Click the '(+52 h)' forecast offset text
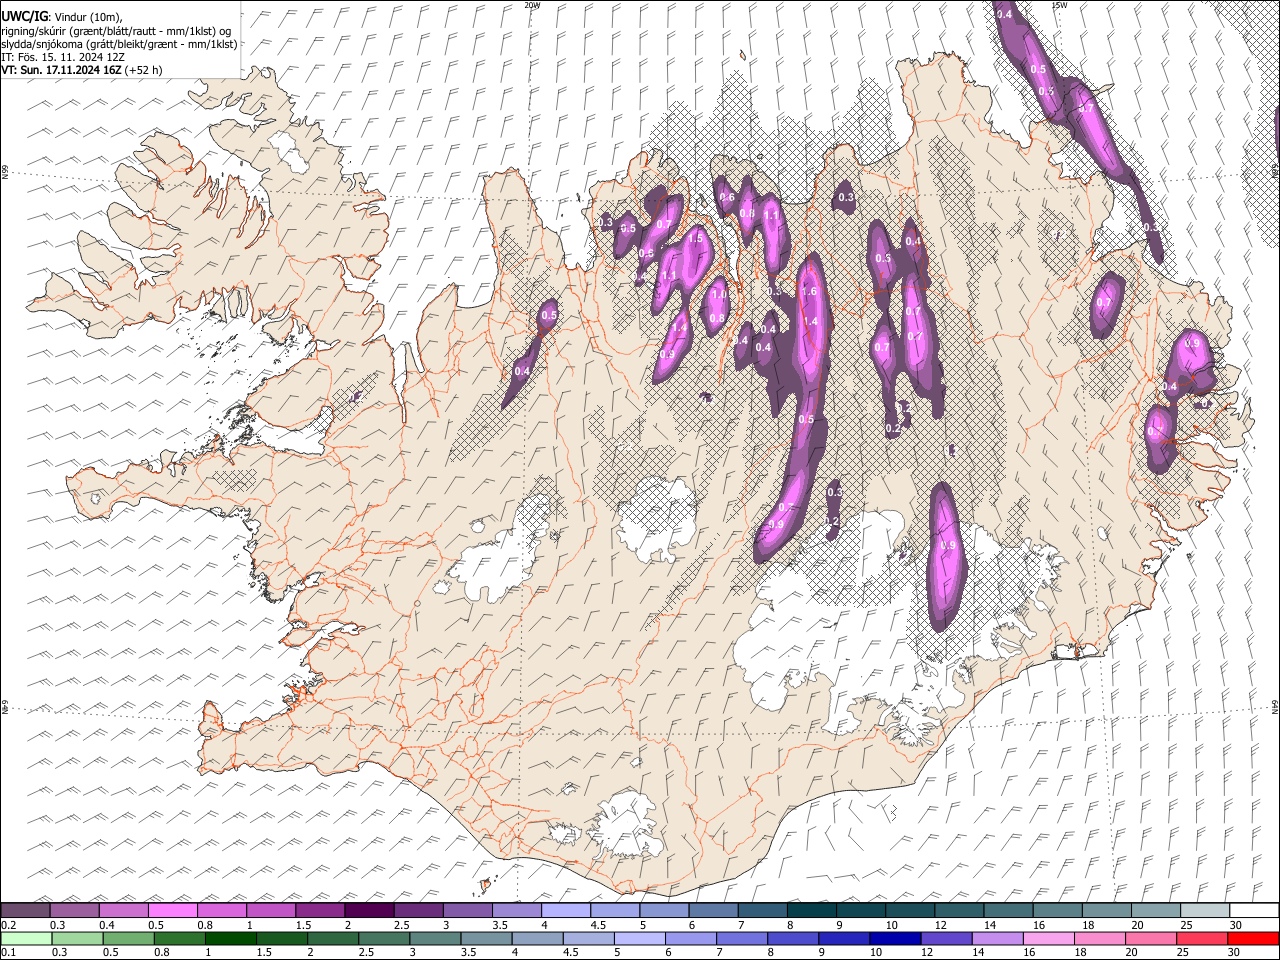The height and width of the screenshot is (960, 1280). (x=144, y=70)
